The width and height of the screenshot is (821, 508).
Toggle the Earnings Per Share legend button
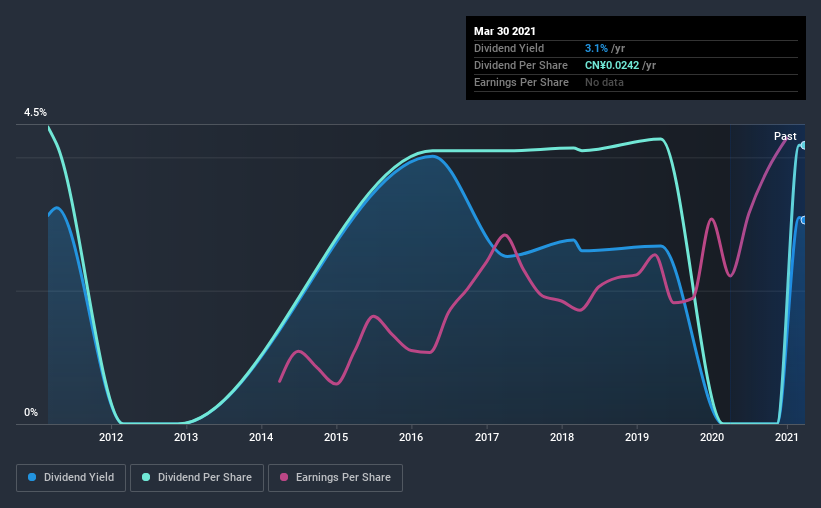336,478
